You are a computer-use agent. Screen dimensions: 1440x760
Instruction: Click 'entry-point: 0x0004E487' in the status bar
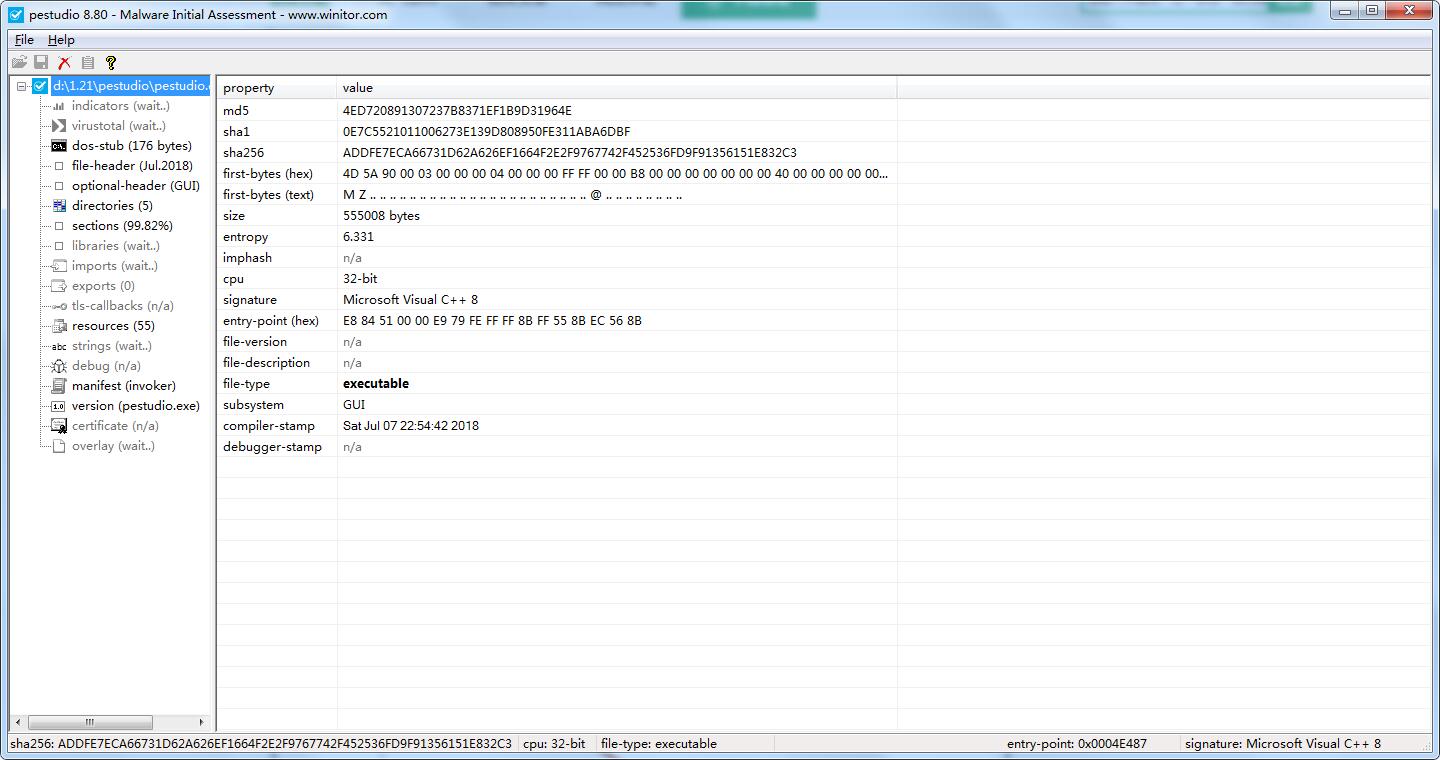tap(1077, 744)
